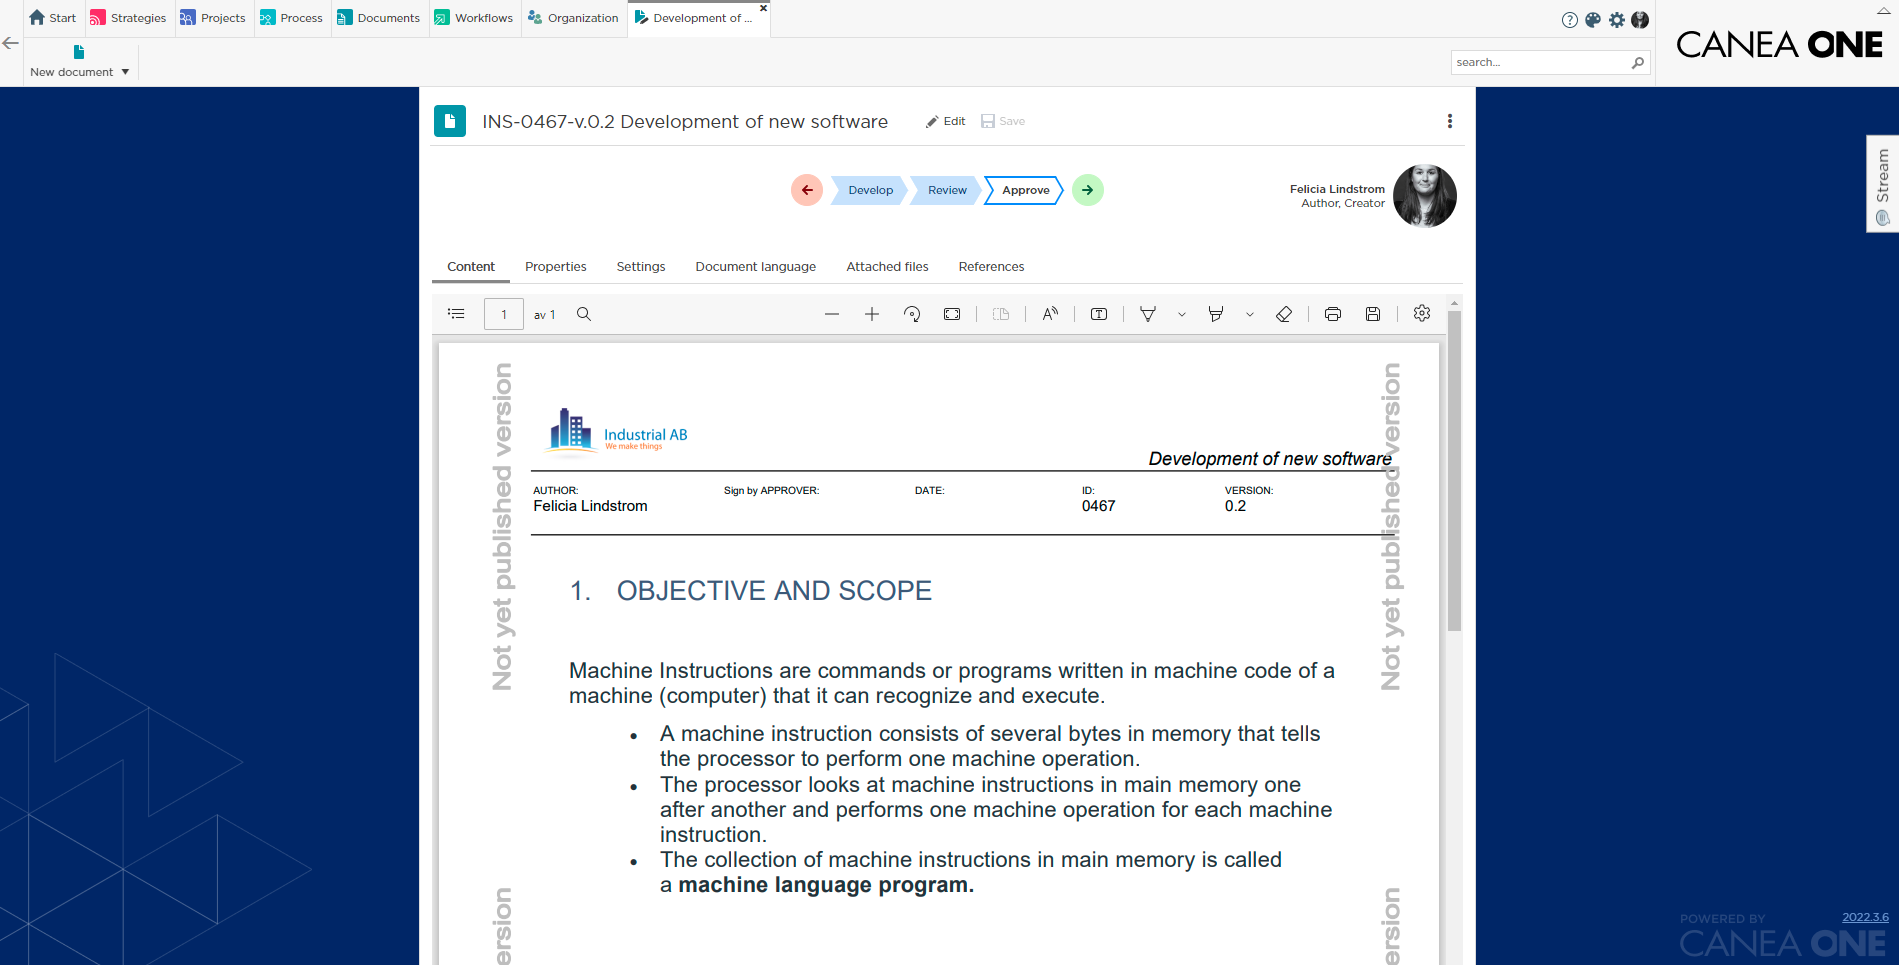The width and height of the screenshot is (1899, 965).
Task: Open the document search magnifier
Action: 583,313
